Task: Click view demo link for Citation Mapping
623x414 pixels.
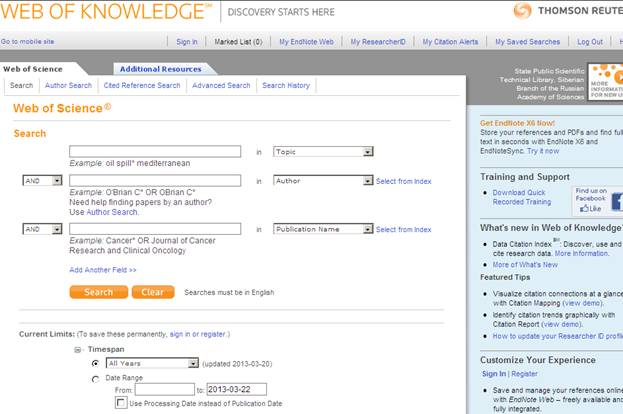Action: click(583, 303)
